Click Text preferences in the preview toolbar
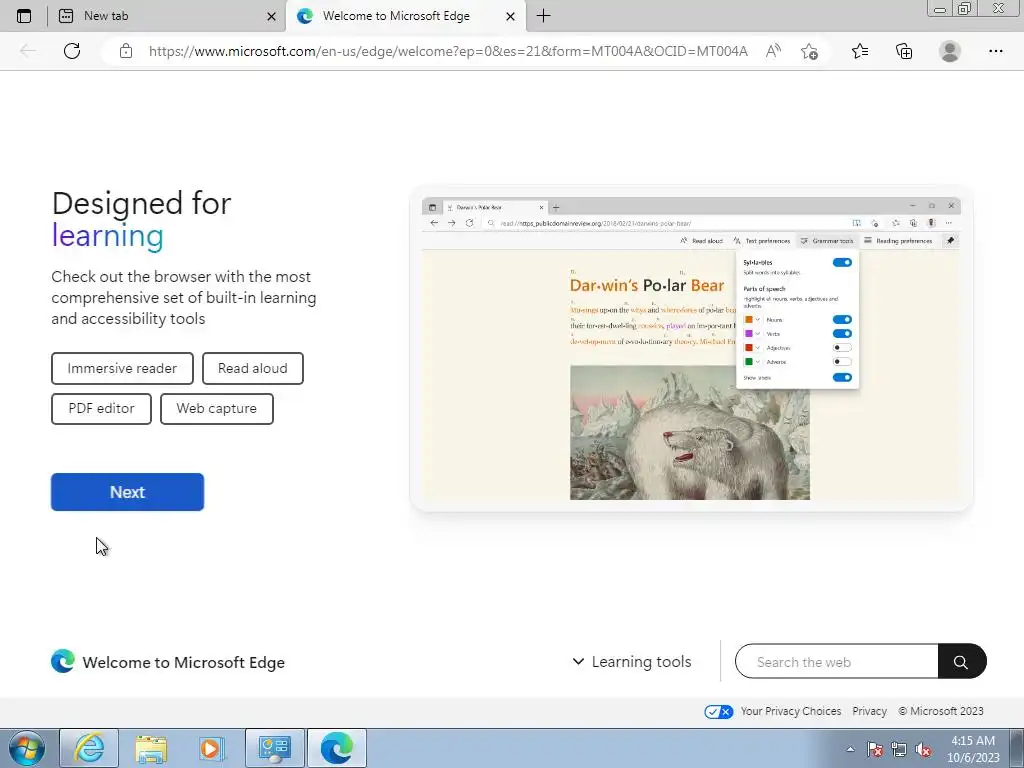The width and height of the screenshot is (1024, 768). [761, 241]
